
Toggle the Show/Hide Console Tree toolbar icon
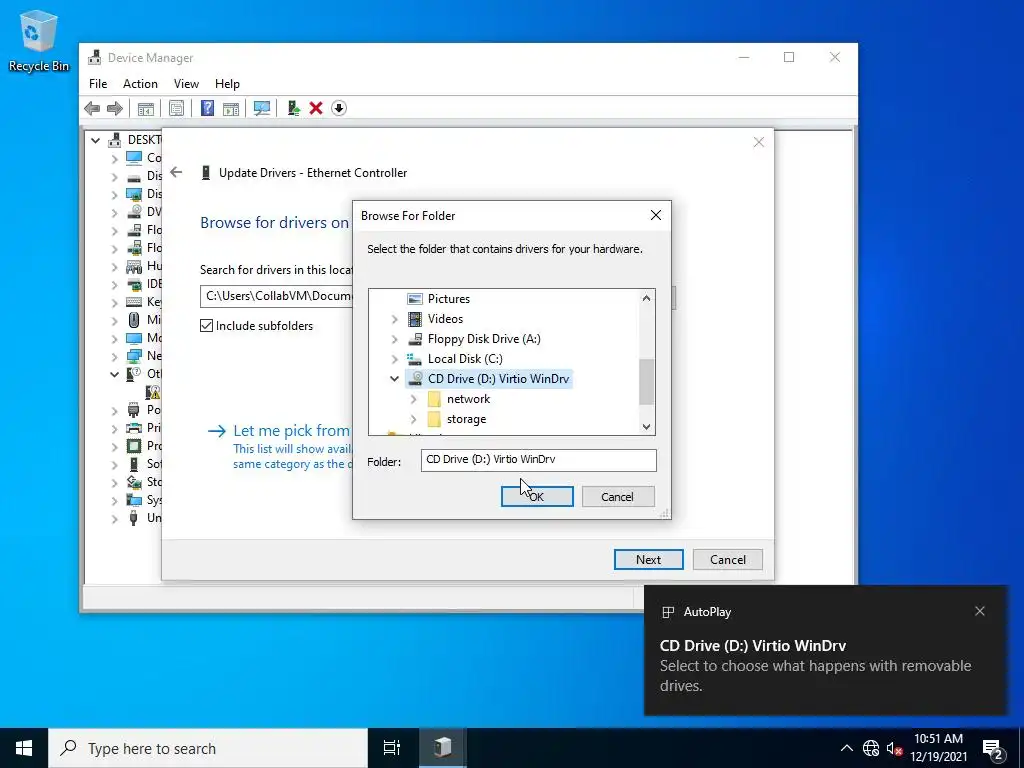pos(146,108)
